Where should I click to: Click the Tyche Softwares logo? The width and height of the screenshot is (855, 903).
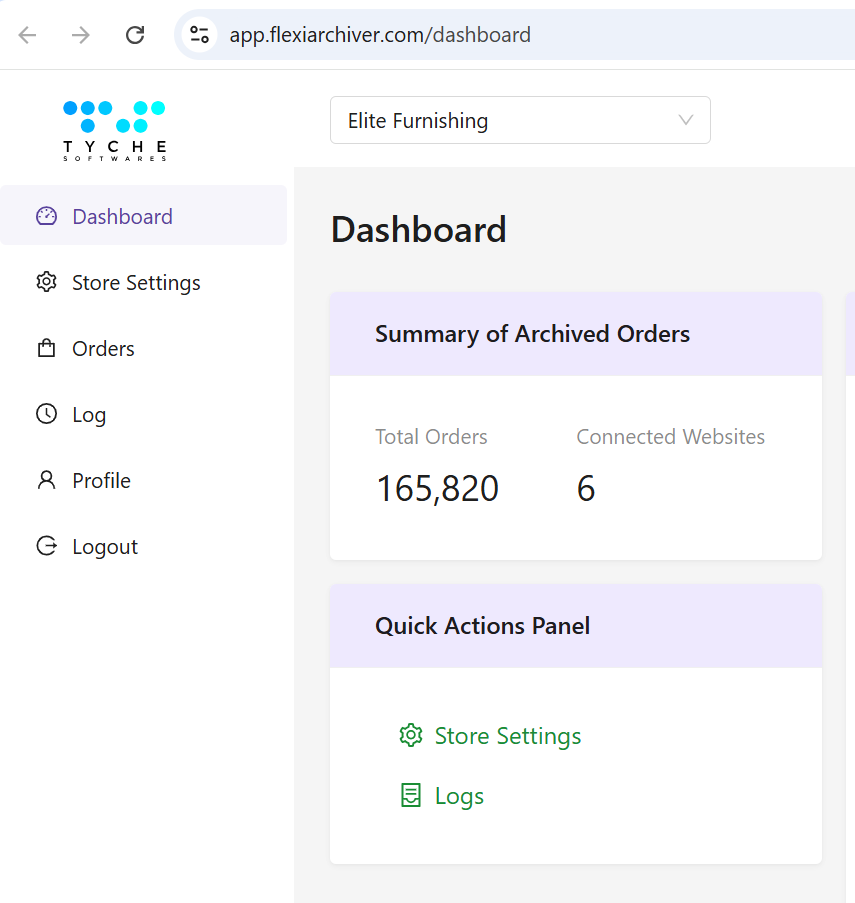tap(113, 130)
